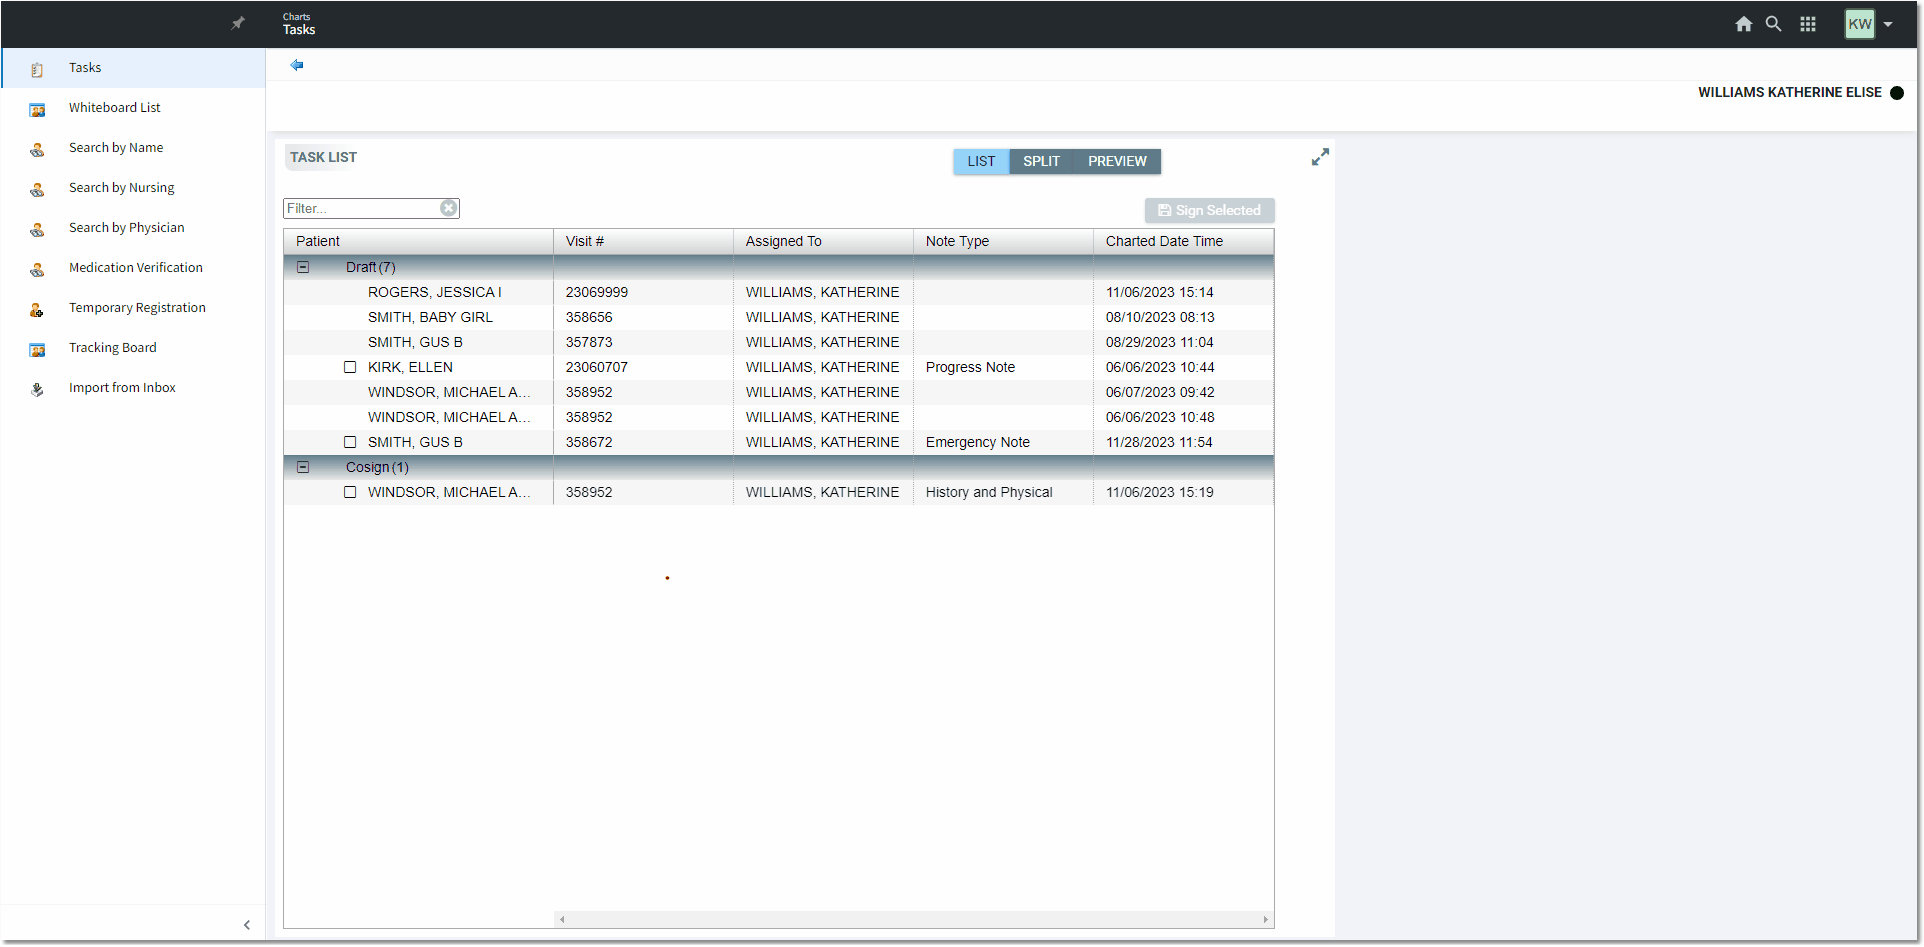
Task: Click the Temporary Registration icon
Action: pos(37,309)
